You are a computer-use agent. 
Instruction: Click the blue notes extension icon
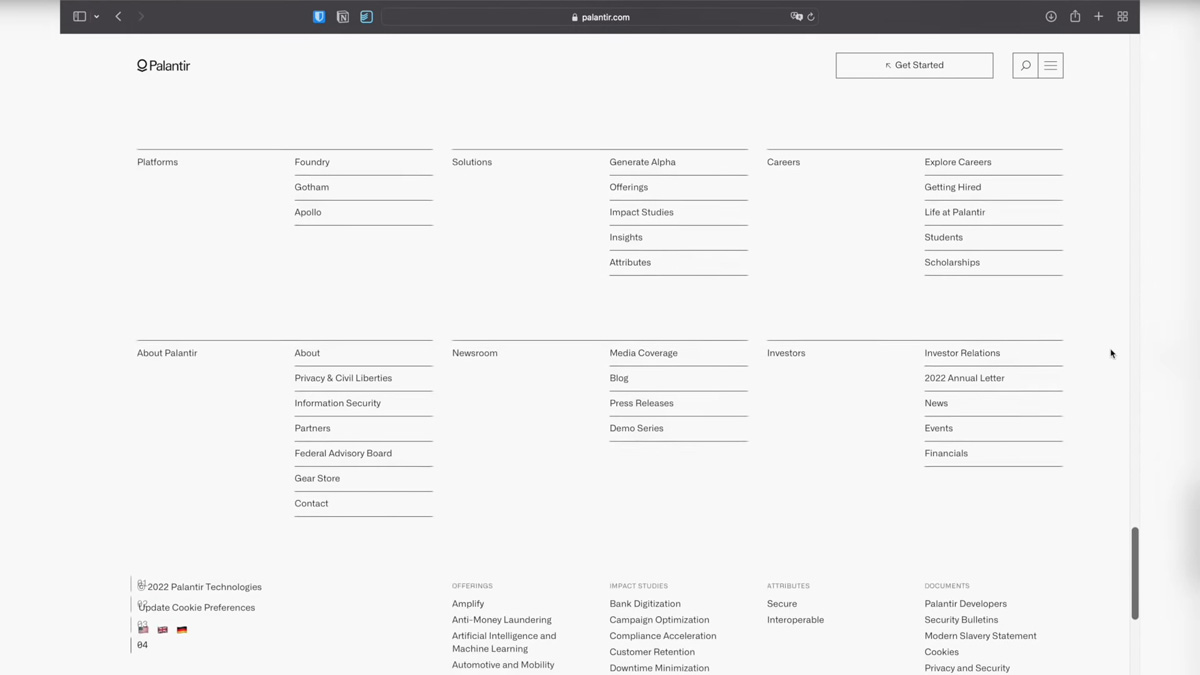(366, 16)
